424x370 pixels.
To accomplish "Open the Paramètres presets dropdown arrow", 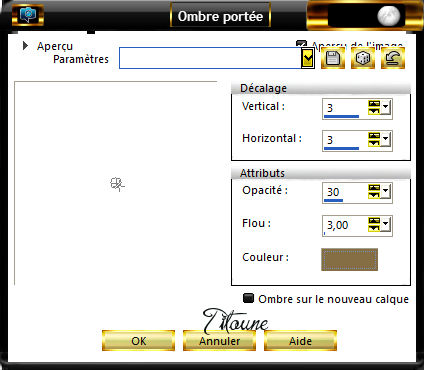I will point(308,58).
